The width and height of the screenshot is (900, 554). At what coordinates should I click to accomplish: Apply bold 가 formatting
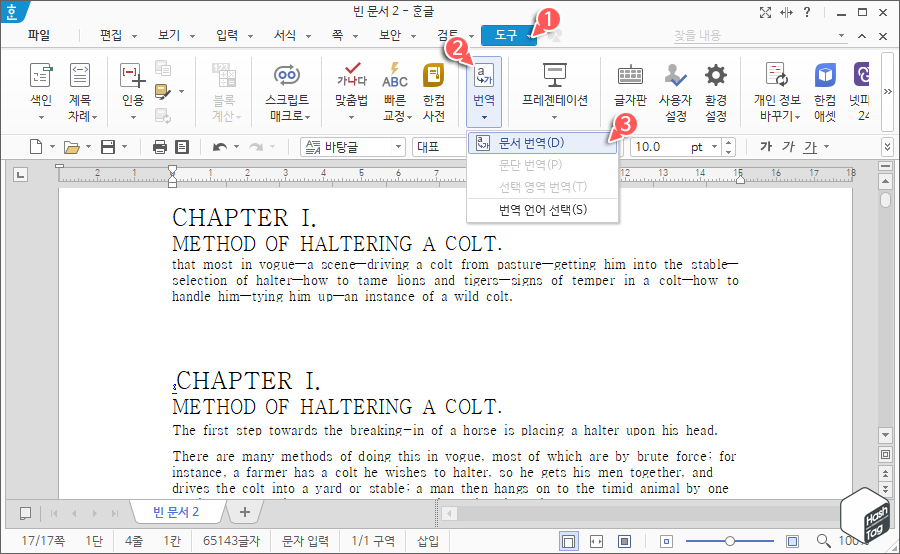[x=766, y=147]
